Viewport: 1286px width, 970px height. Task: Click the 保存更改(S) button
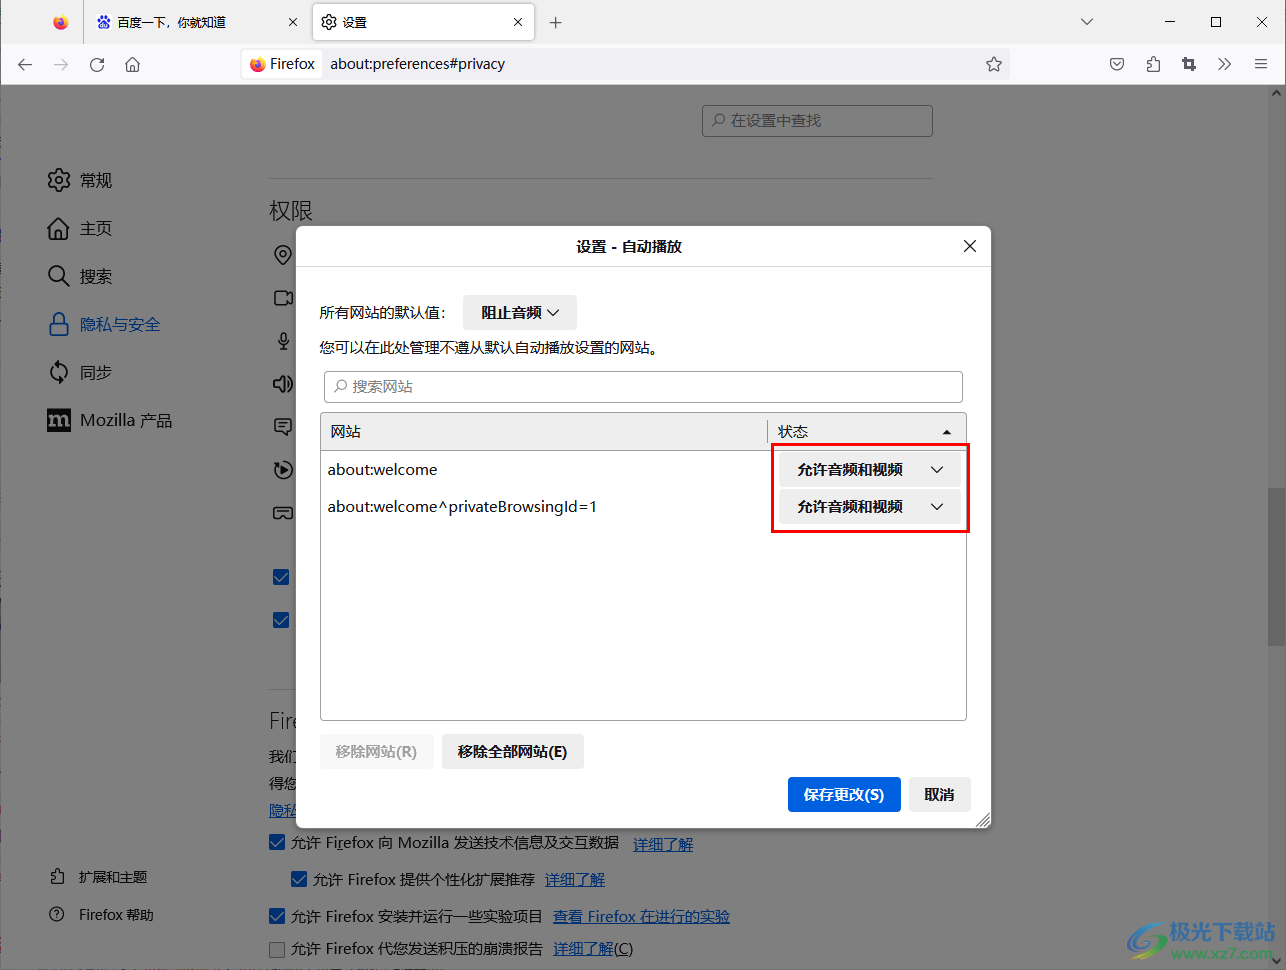[844, 794]
